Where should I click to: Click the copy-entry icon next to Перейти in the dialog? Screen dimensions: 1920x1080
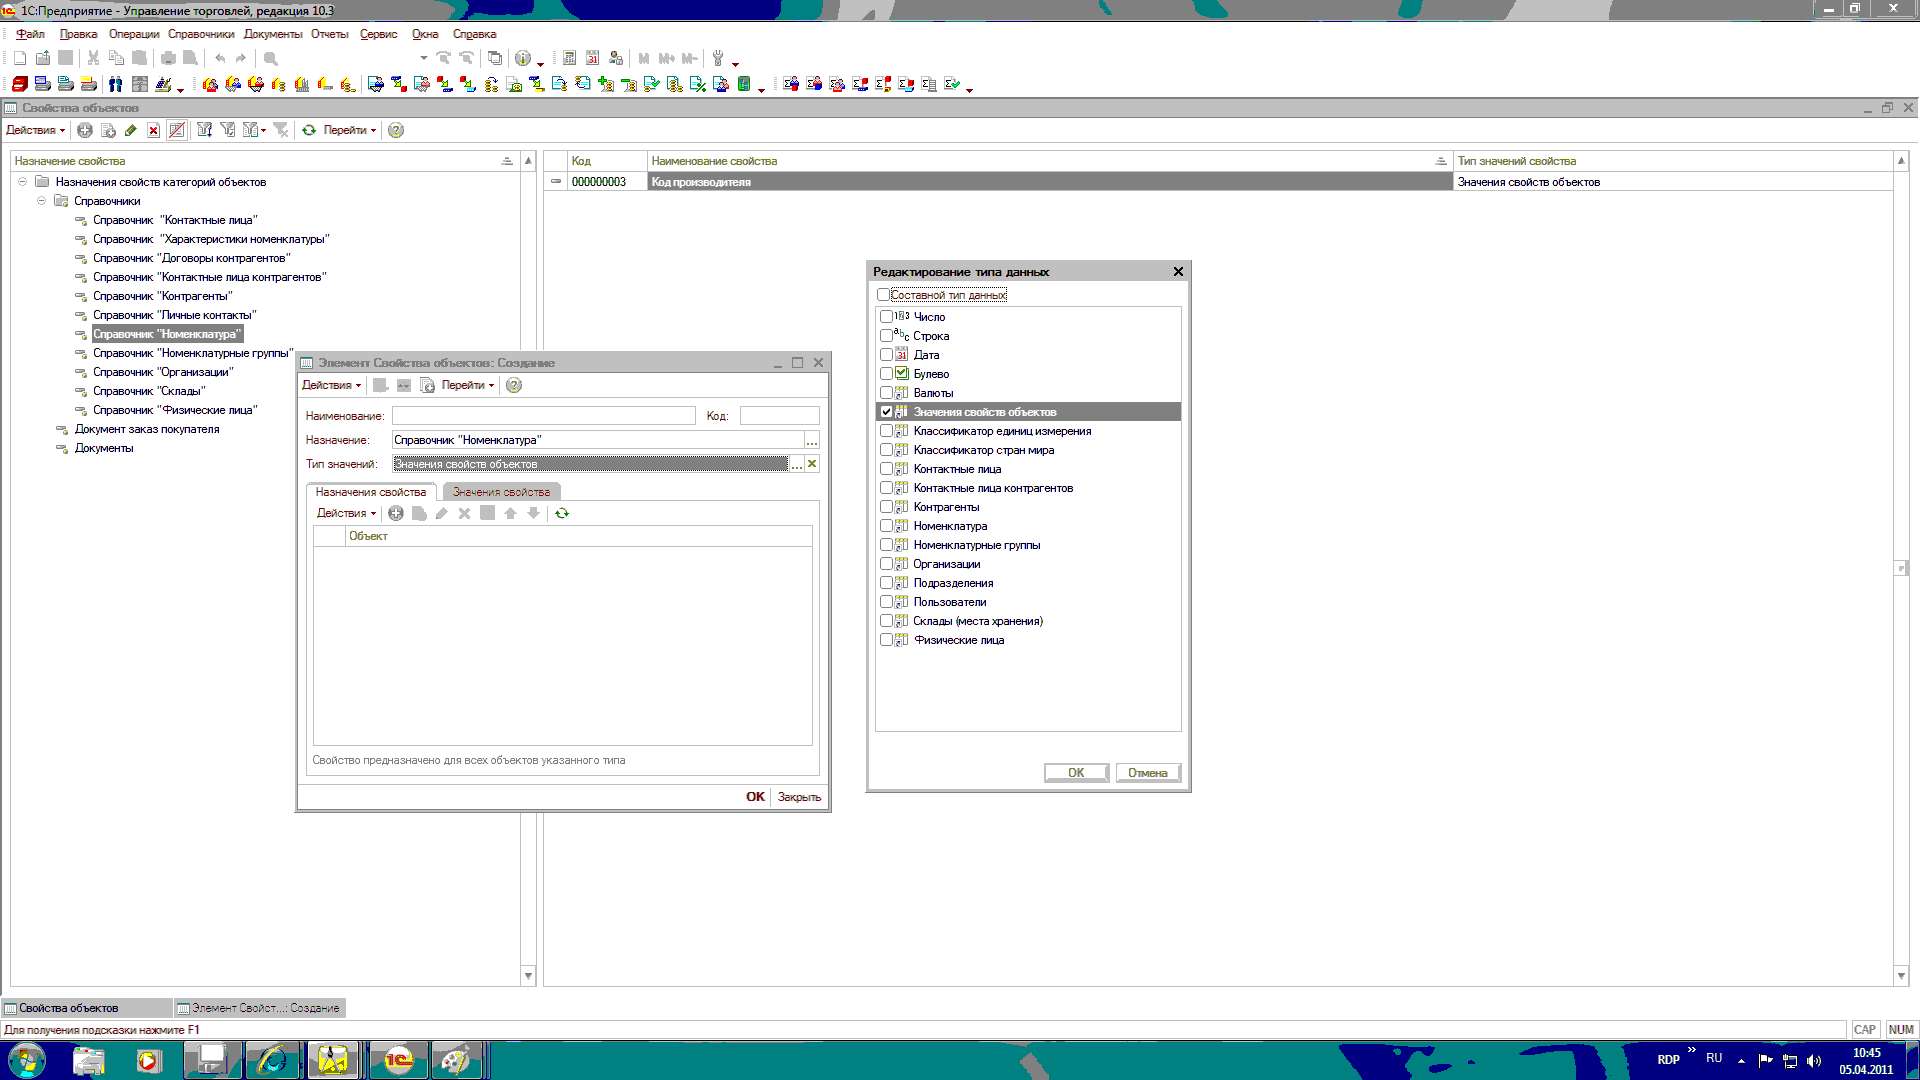pyautogui.click(x=427, y=385)
